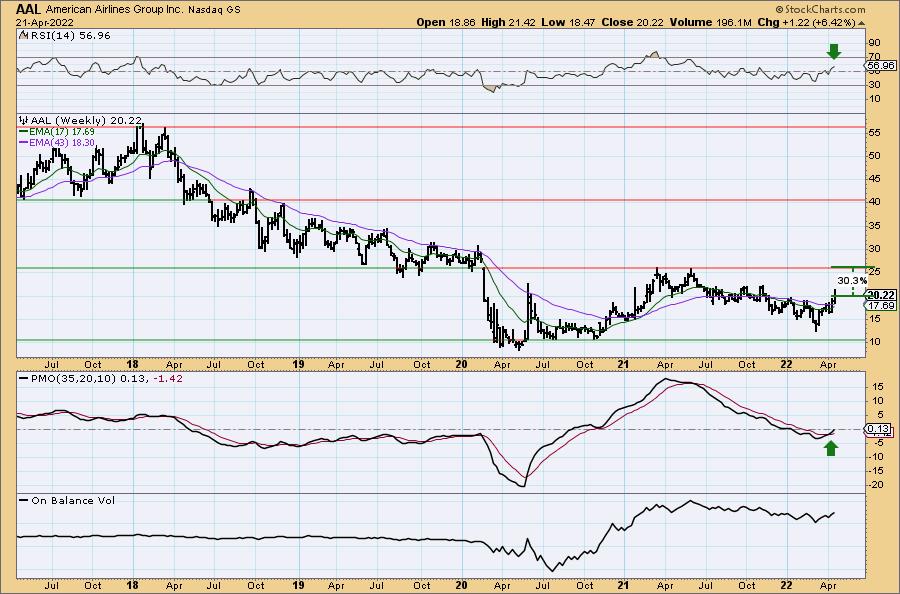Click the Volume 196.1M value
The height and width of the screenshot is (594, 900).
710,22
